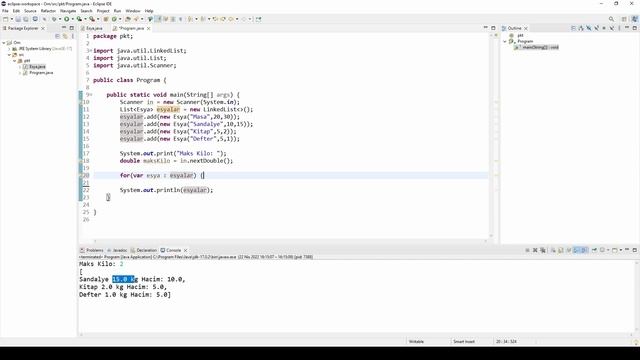
Task: Select the Java perspective icon
Action: [634, 19]
